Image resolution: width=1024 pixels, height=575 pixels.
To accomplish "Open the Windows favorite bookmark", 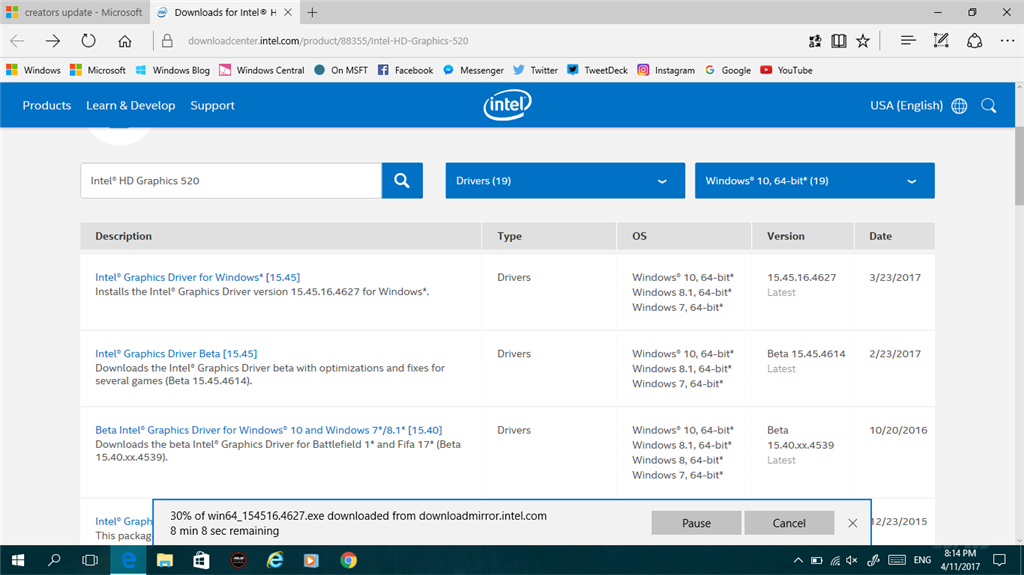I will [33, 70].
